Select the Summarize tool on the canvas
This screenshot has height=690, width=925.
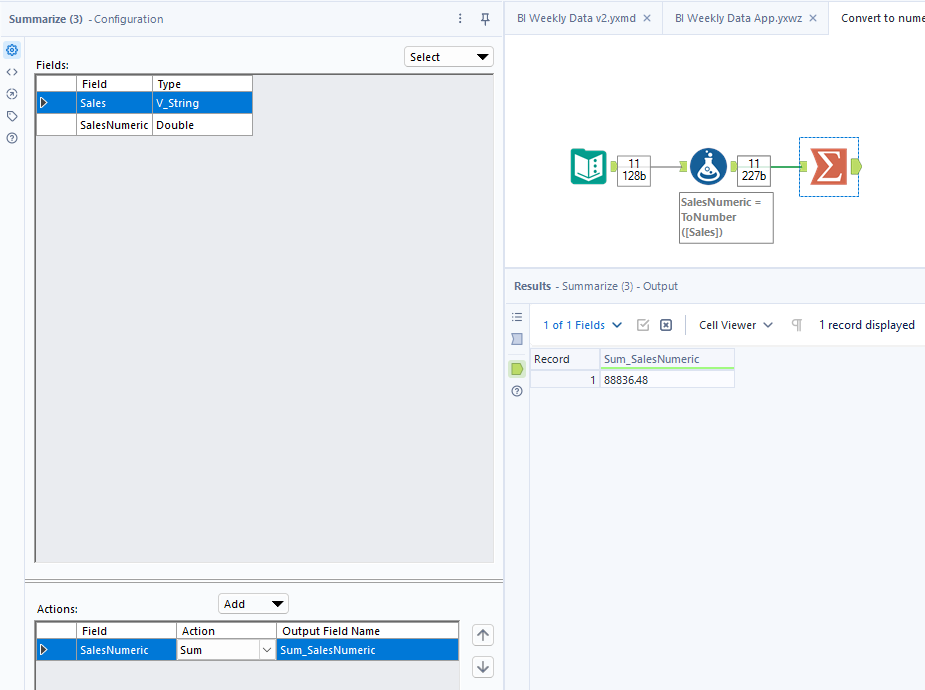point(829,167)
